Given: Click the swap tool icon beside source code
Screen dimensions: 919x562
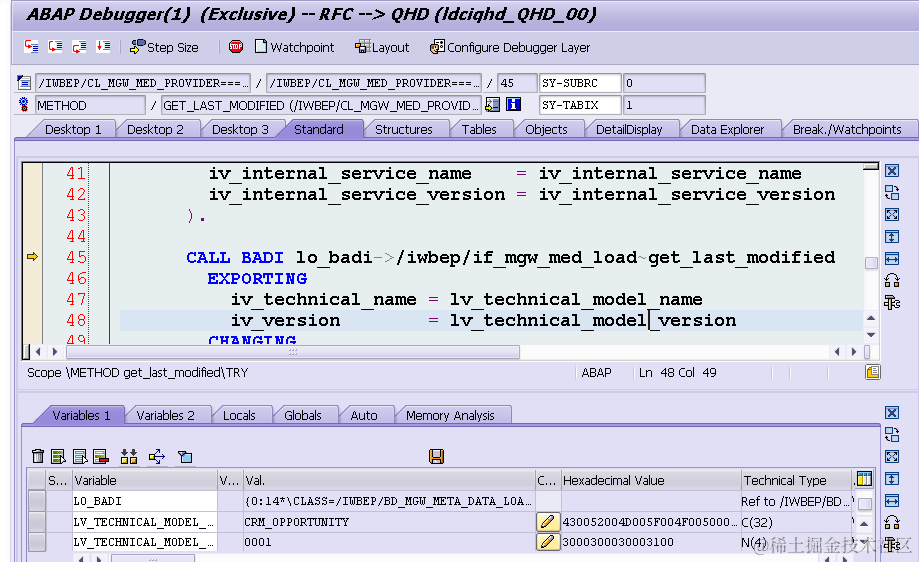Looking at the screenshot, I should [x=891, y=192].
